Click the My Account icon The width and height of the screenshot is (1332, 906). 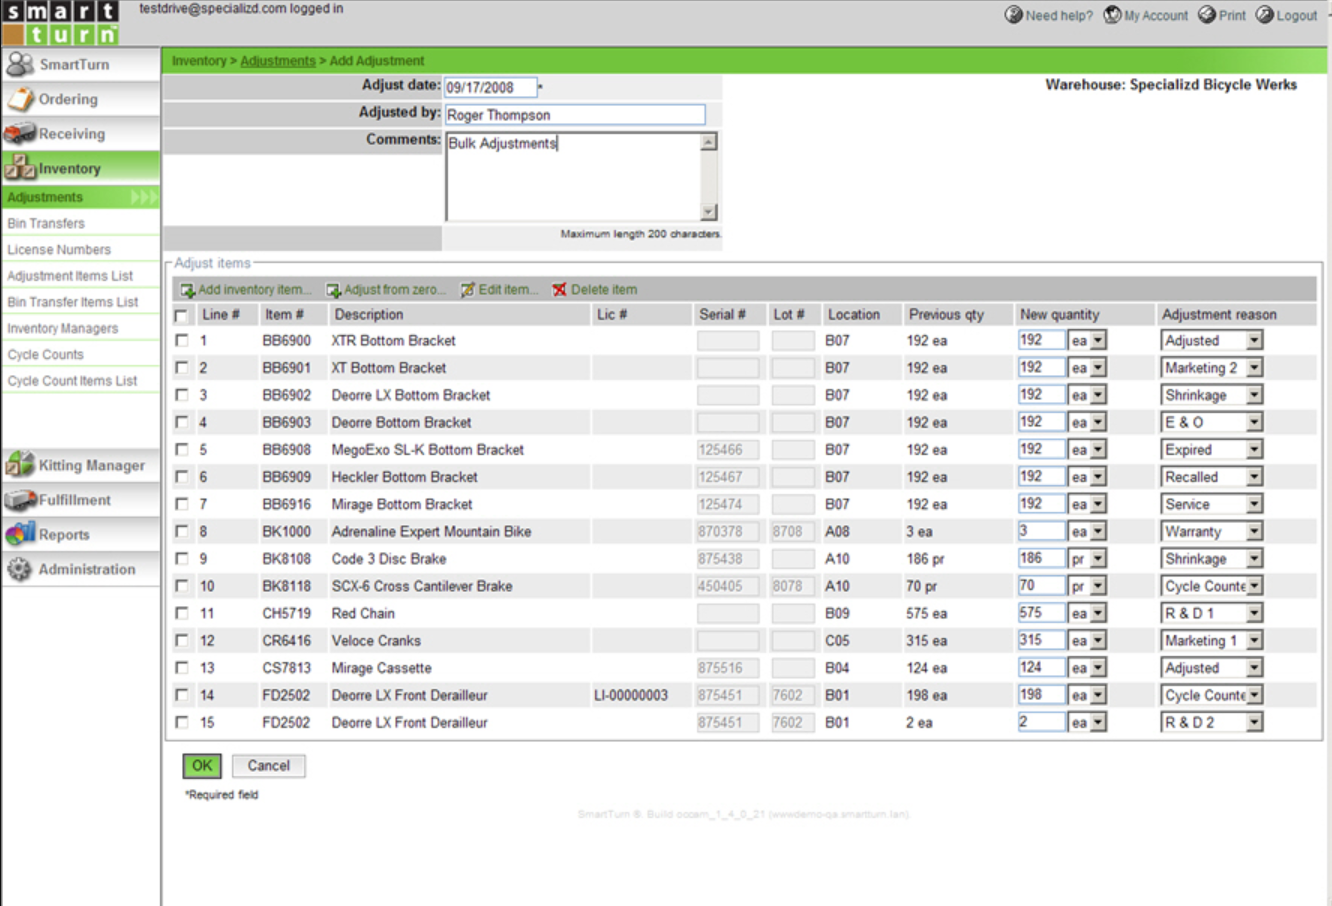click(1112, 15)
